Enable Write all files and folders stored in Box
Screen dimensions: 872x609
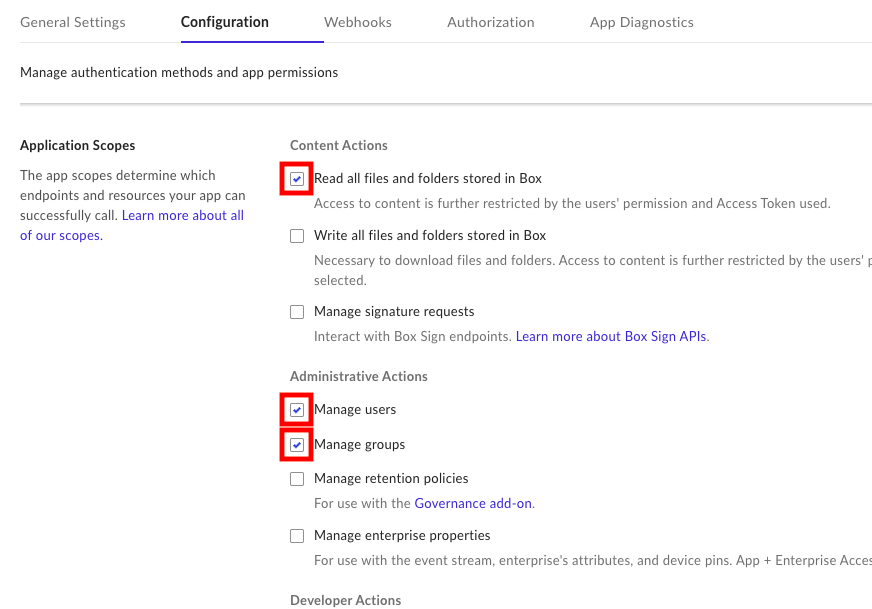click(x=297, y=235)
